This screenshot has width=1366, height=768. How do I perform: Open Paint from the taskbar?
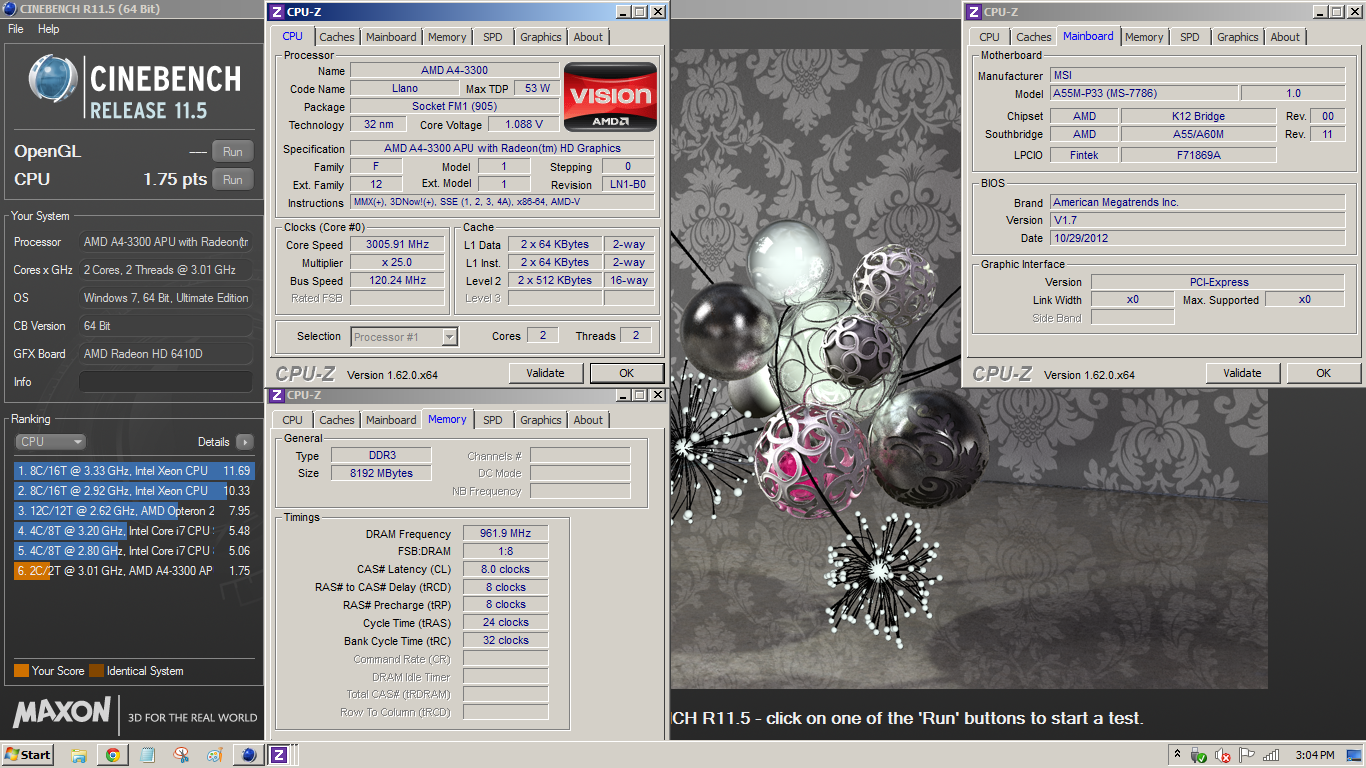(214, 755)
